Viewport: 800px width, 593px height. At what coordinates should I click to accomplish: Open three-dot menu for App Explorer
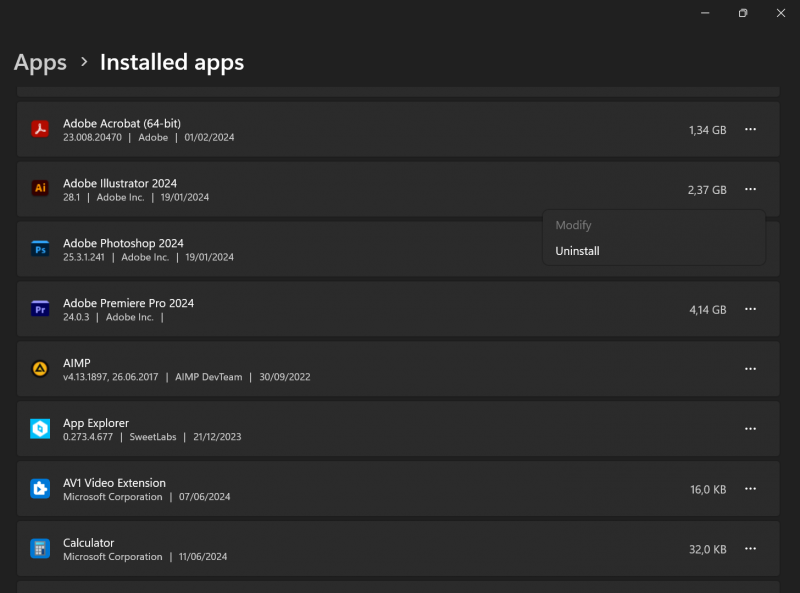coord(750,429)
